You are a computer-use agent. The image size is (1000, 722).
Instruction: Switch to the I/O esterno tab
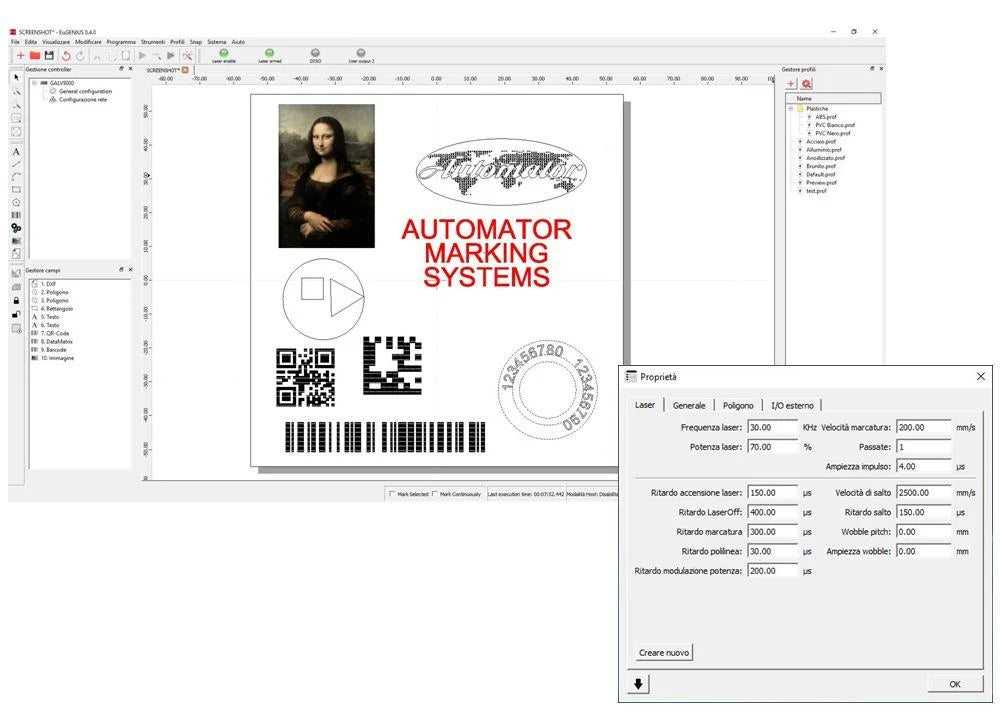click(x=792, y=405)
